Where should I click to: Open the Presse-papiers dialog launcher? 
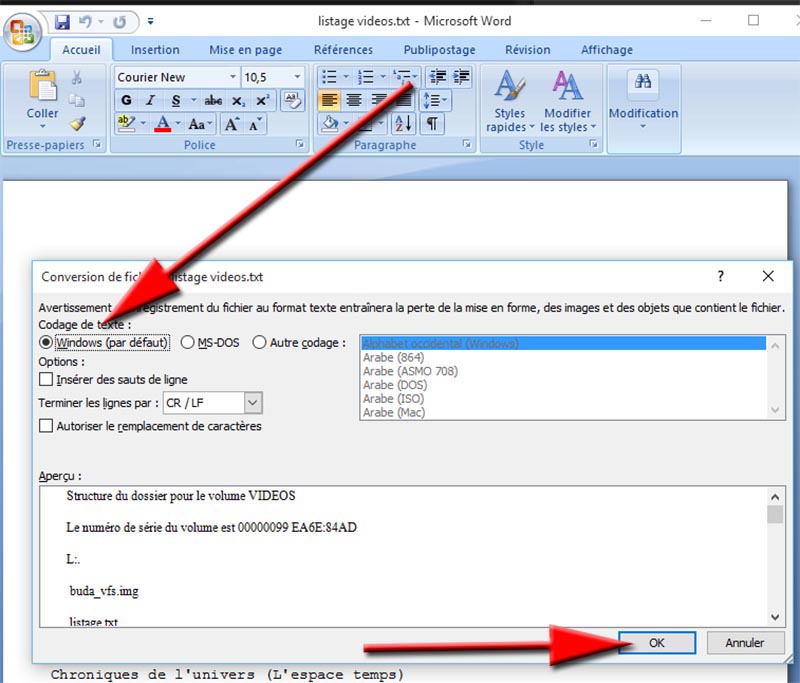click(97, 144)
